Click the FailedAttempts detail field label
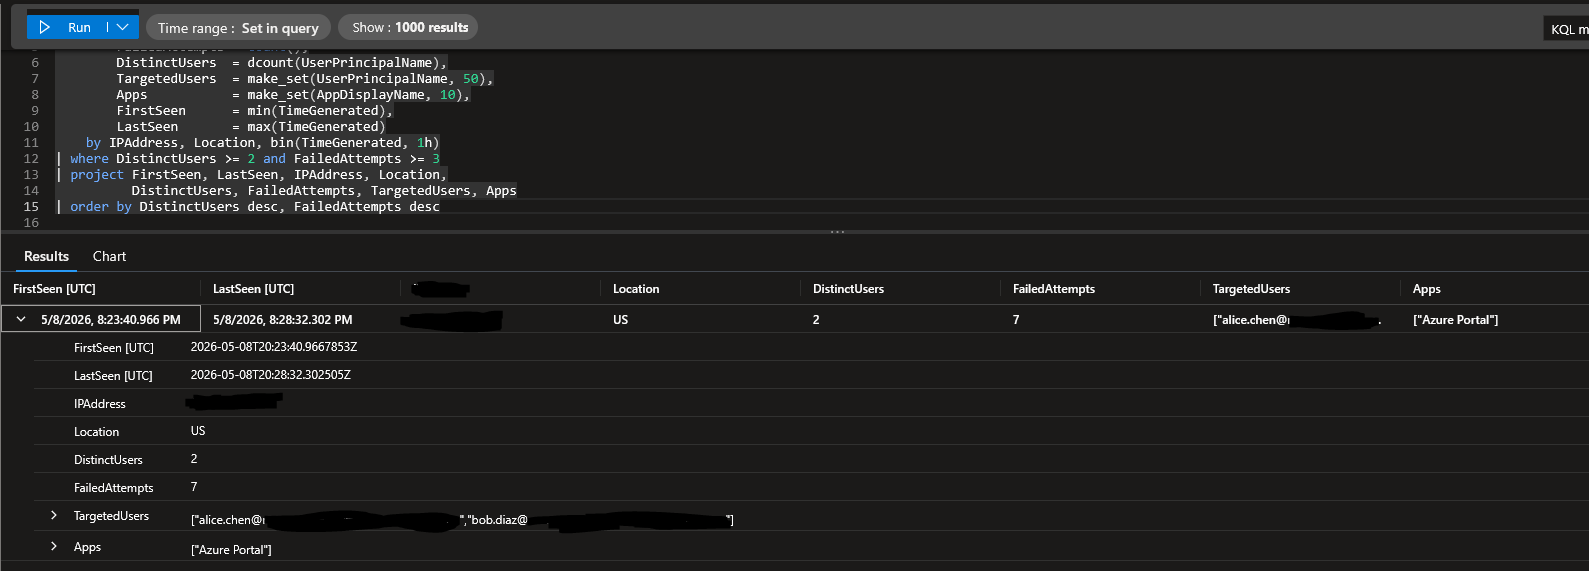The width and height of the screenshot is (1589, 571). 114,488
